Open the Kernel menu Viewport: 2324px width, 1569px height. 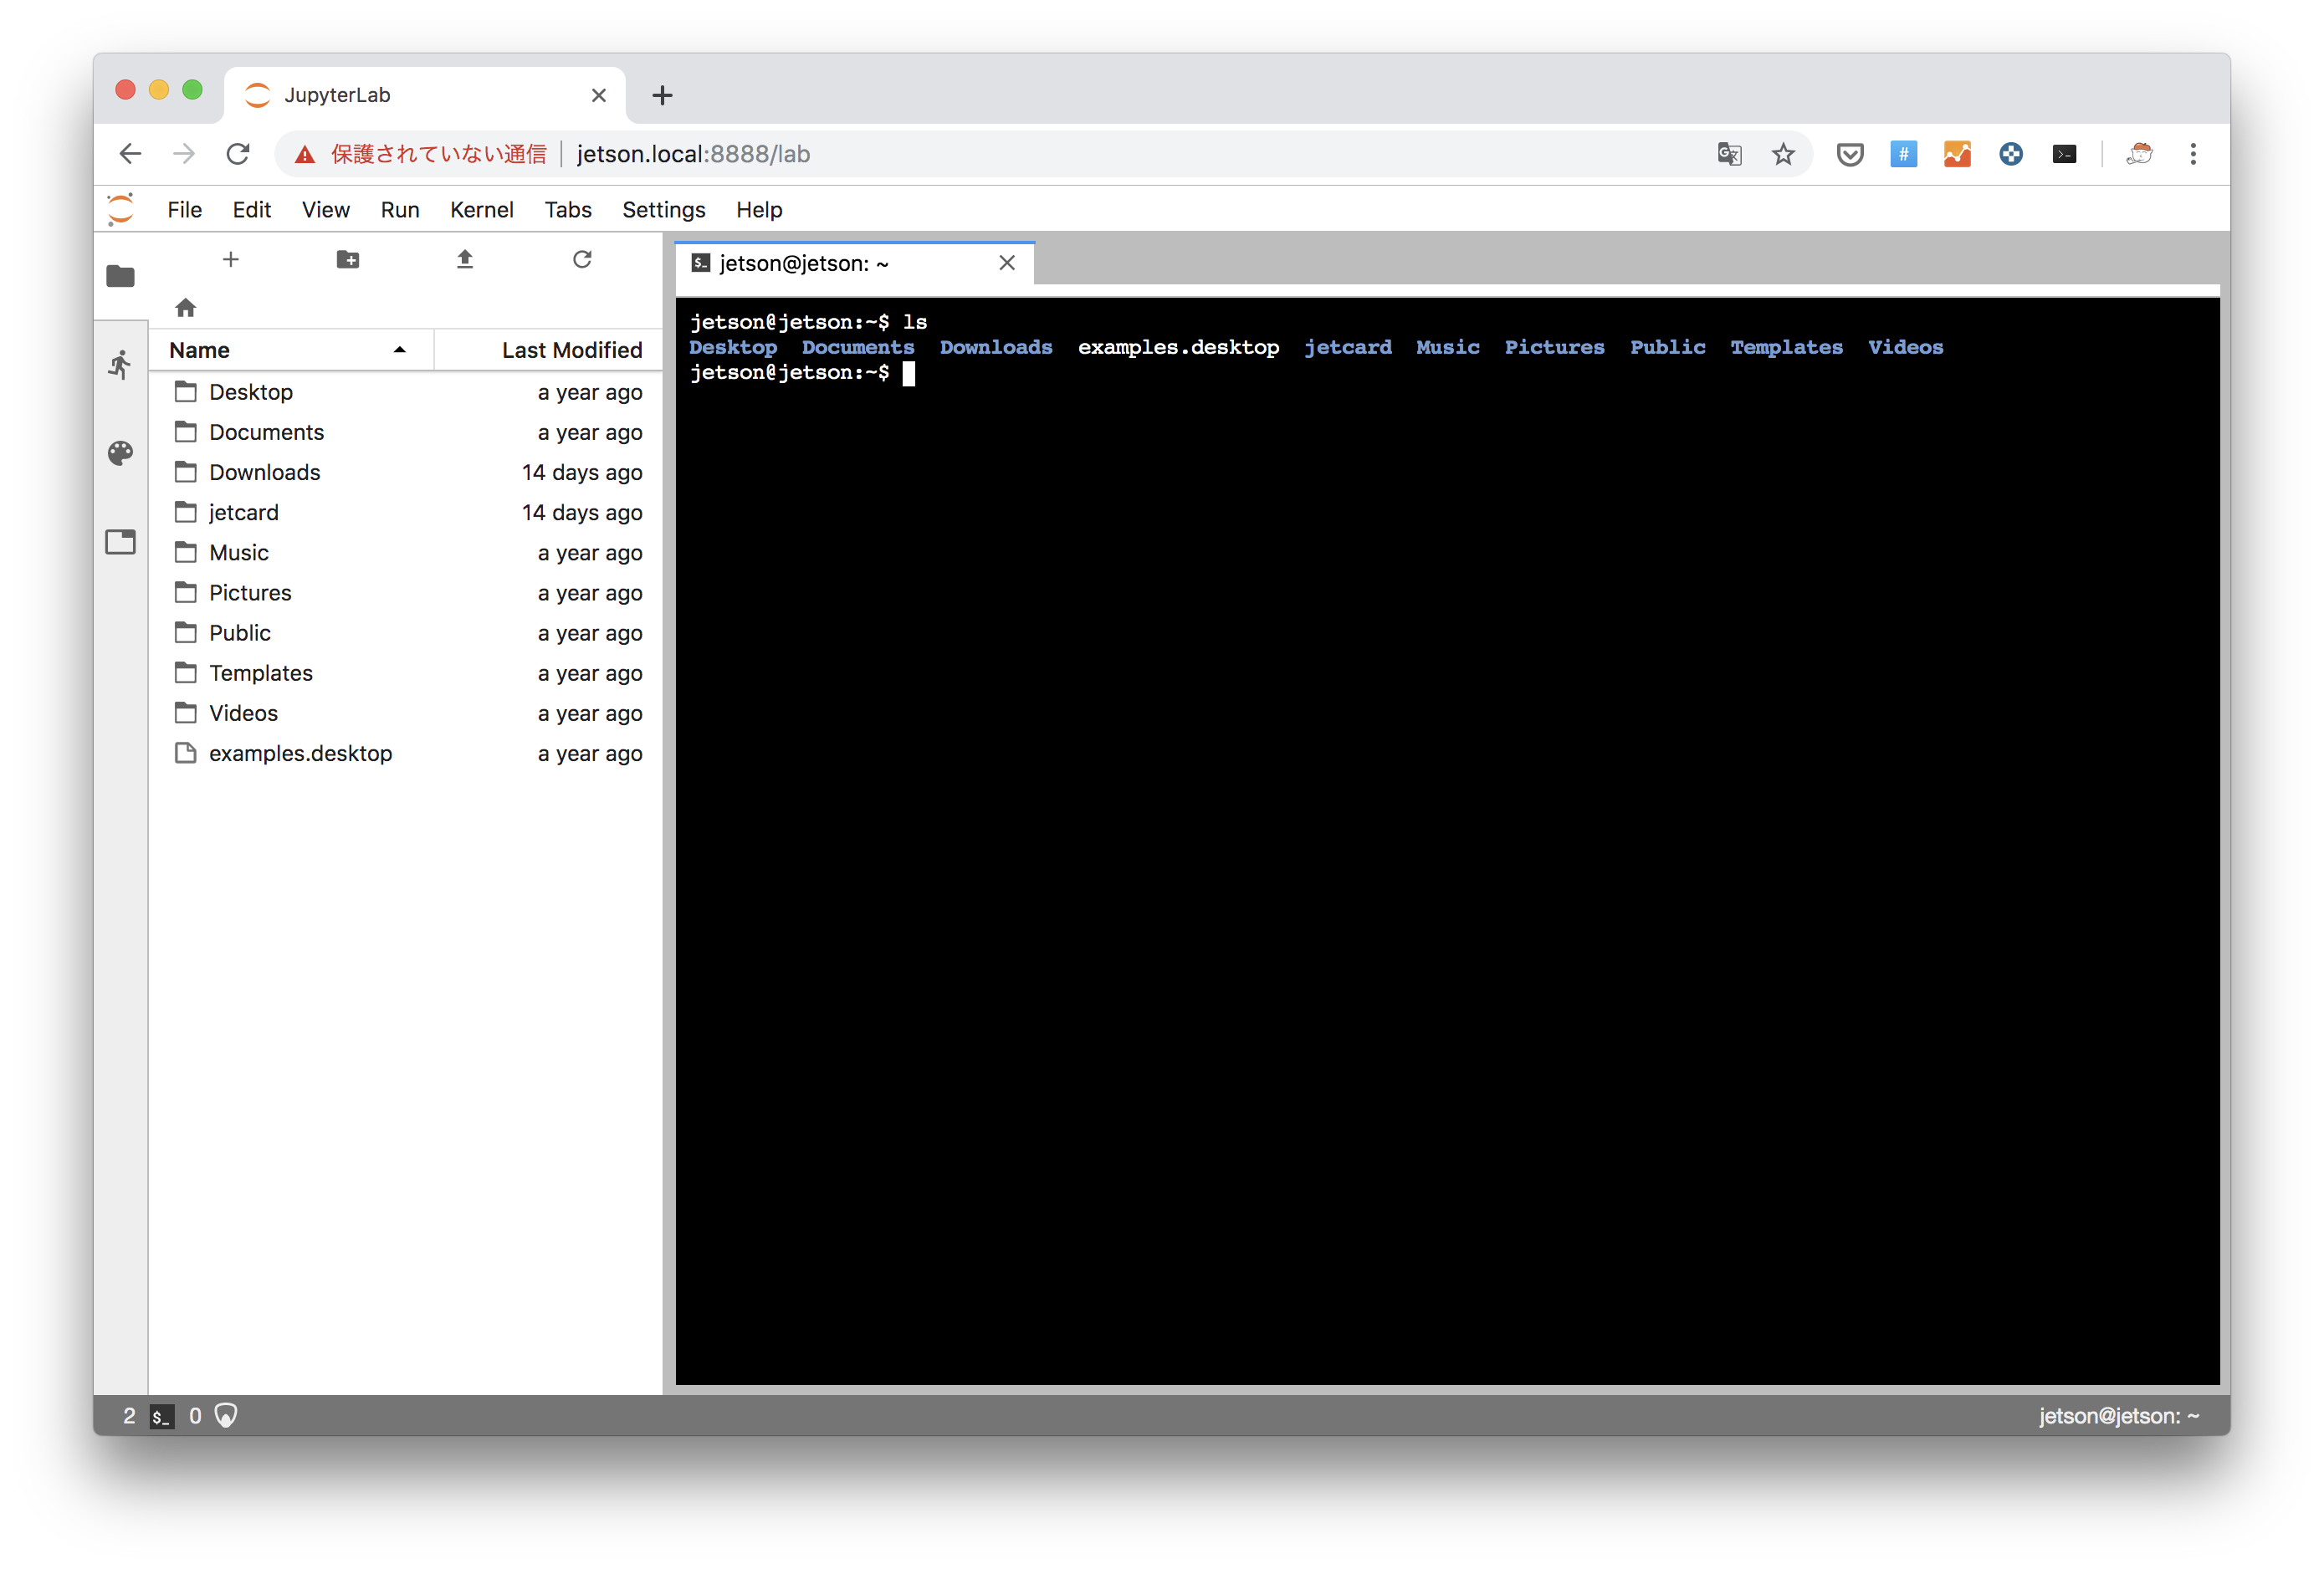(x=481, y=210)
